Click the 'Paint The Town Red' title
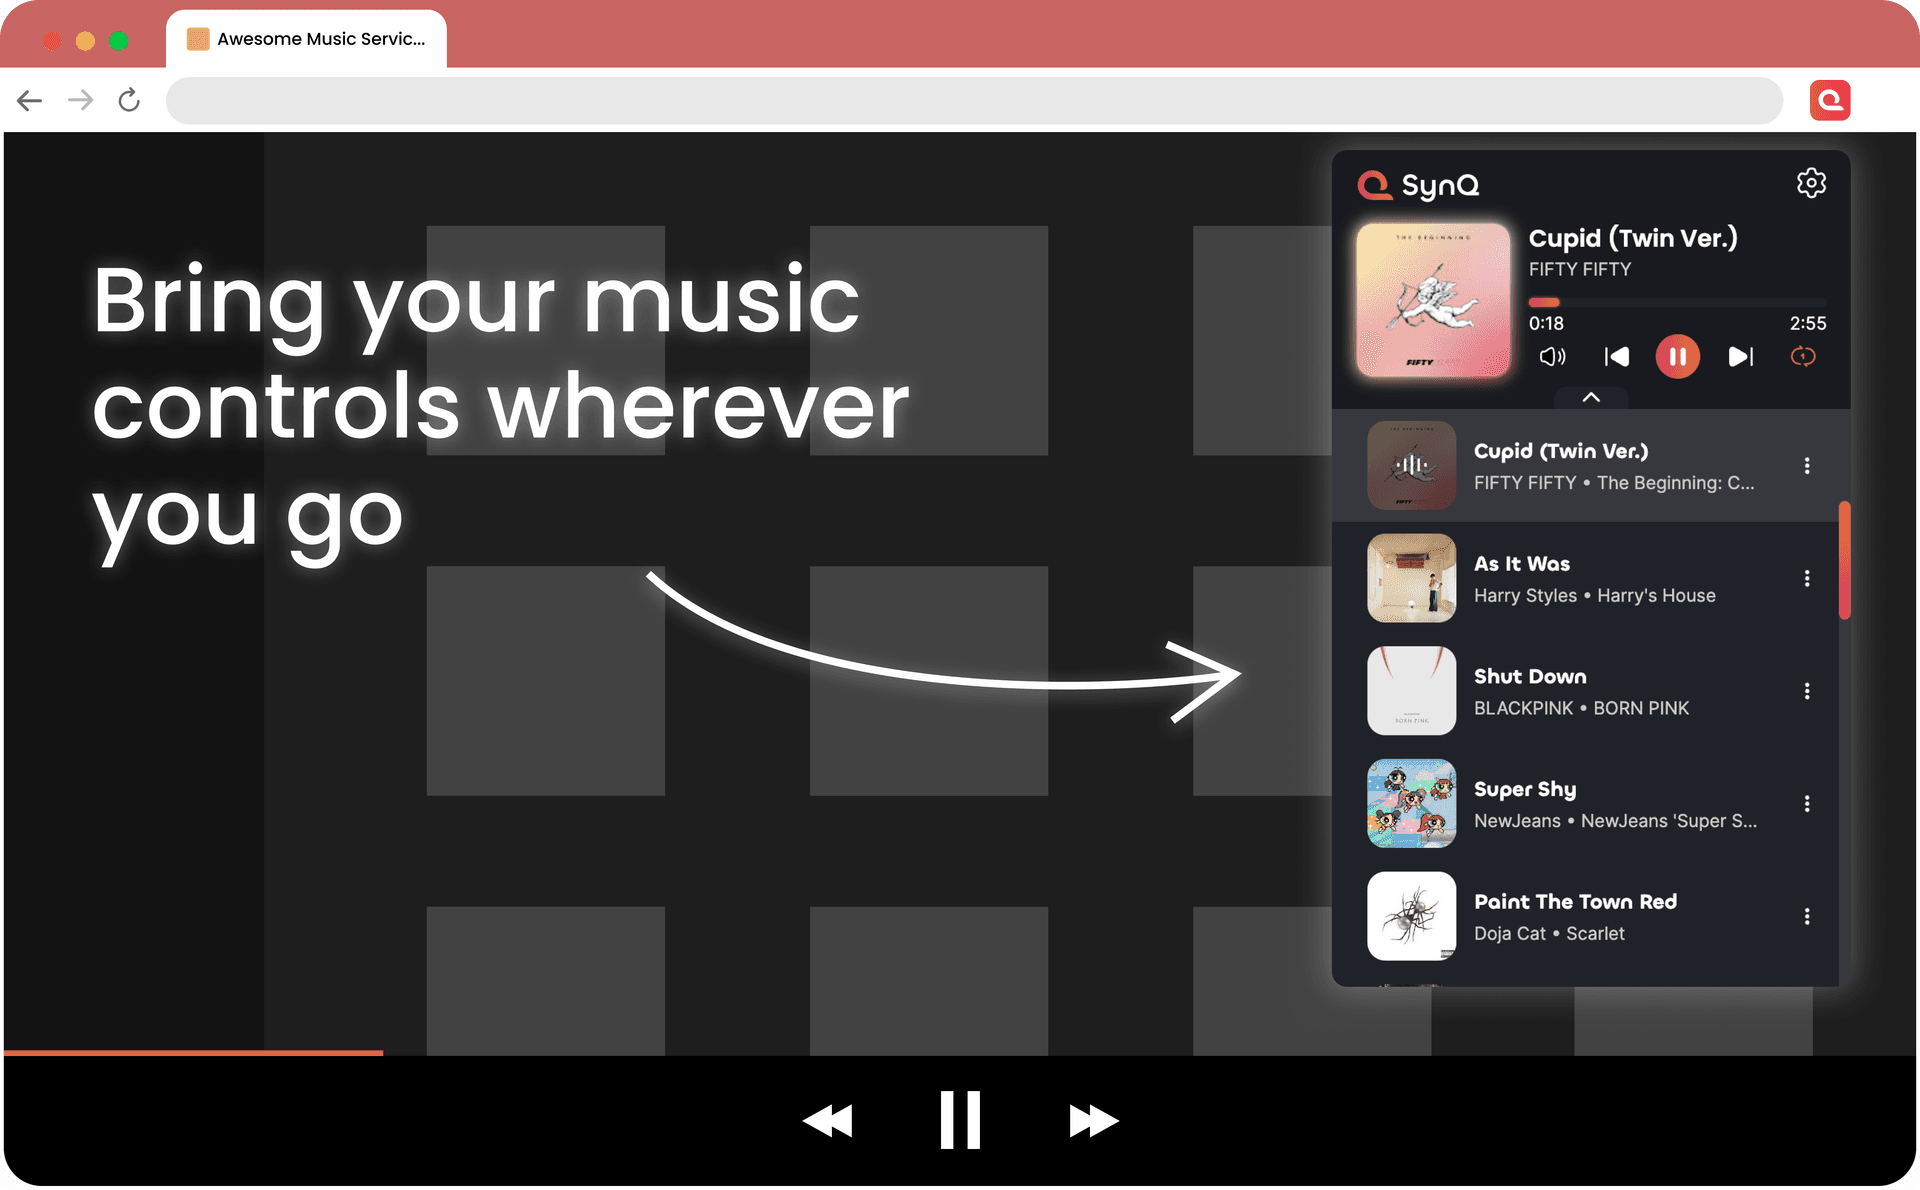The image size is (1920, 1190). coord(1575,902)
